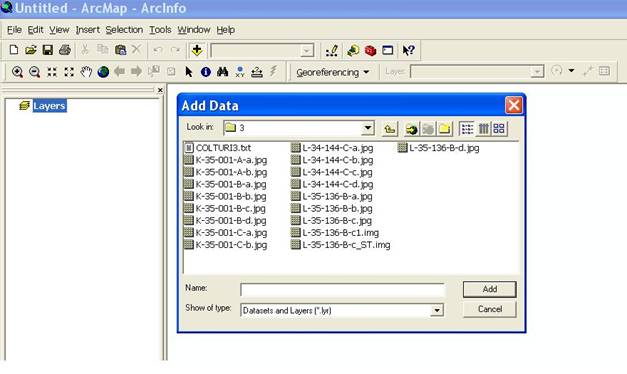Launch ArcCatalog from toolbar icon

[353, 50]
